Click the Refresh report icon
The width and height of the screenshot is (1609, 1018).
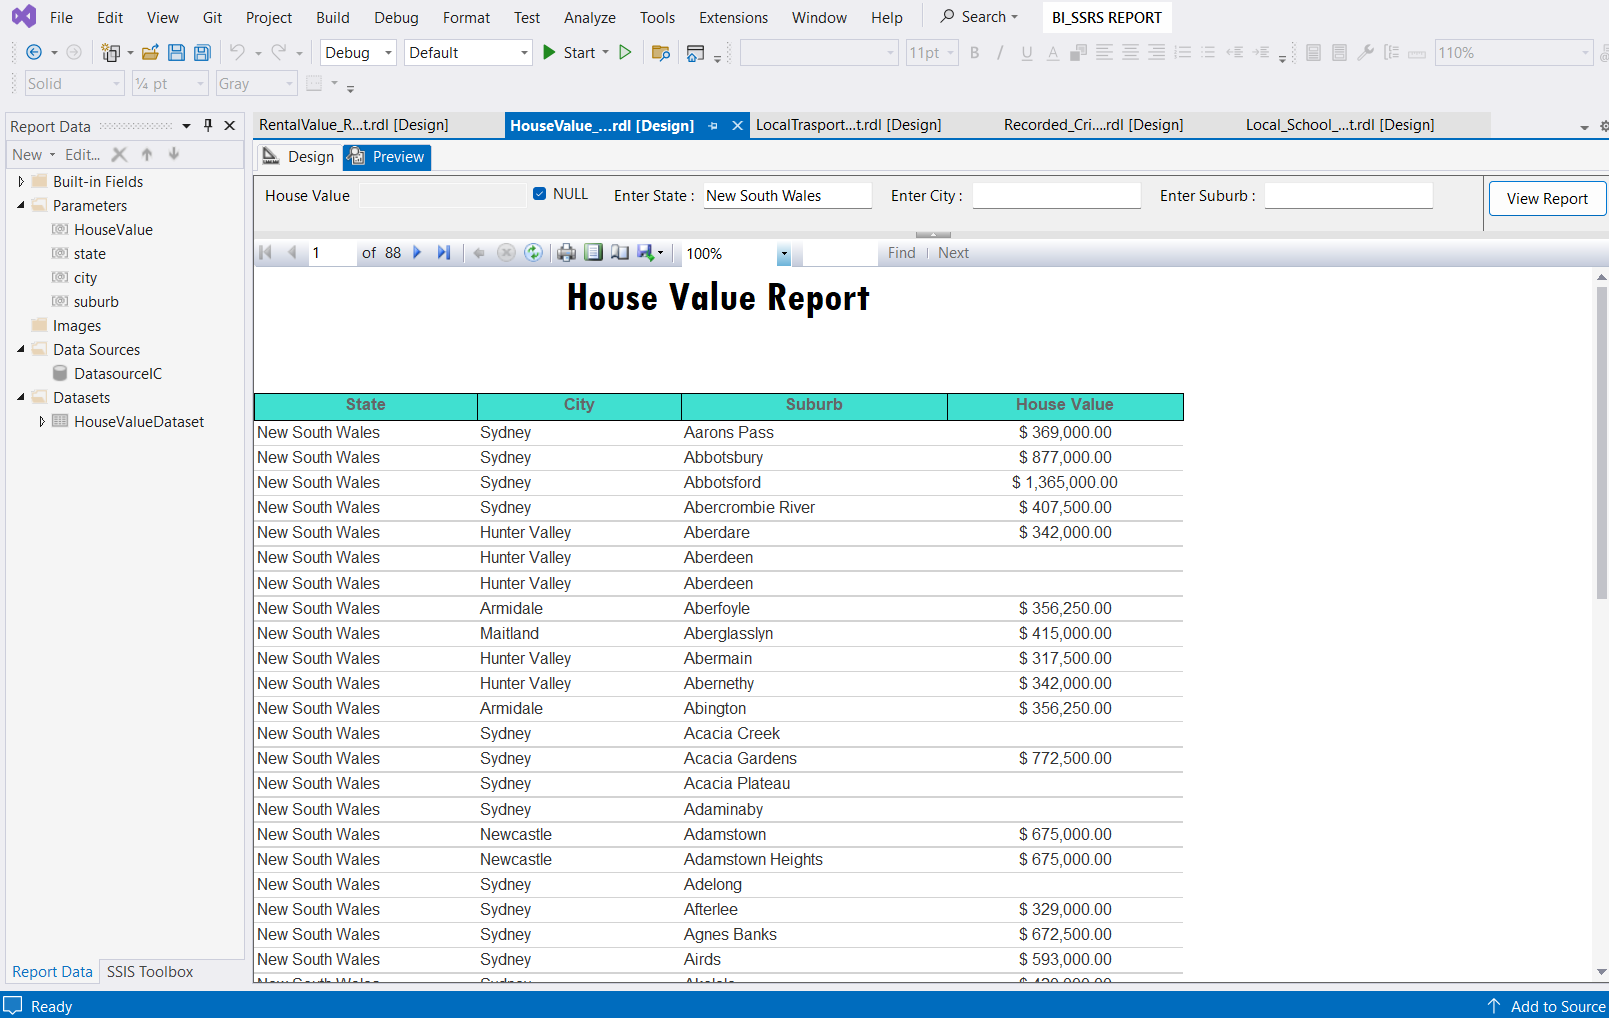coord(533,253)
